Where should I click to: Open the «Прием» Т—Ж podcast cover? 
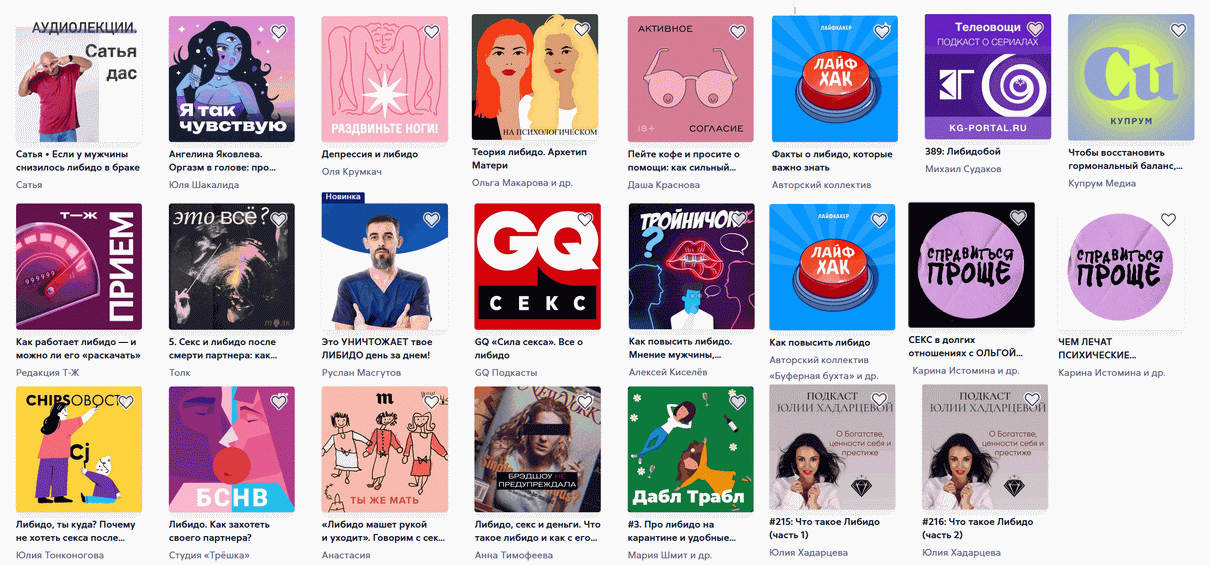(x=79, y=267)
